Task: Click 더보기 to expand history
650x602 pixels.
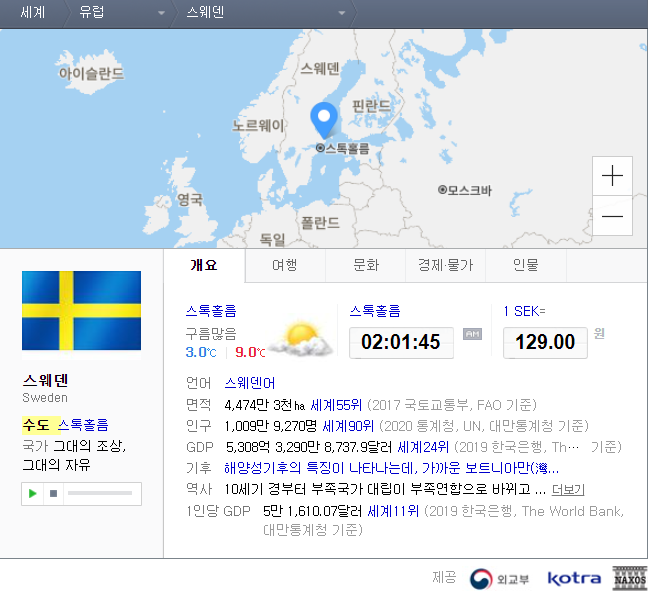Action: point(568,490)
